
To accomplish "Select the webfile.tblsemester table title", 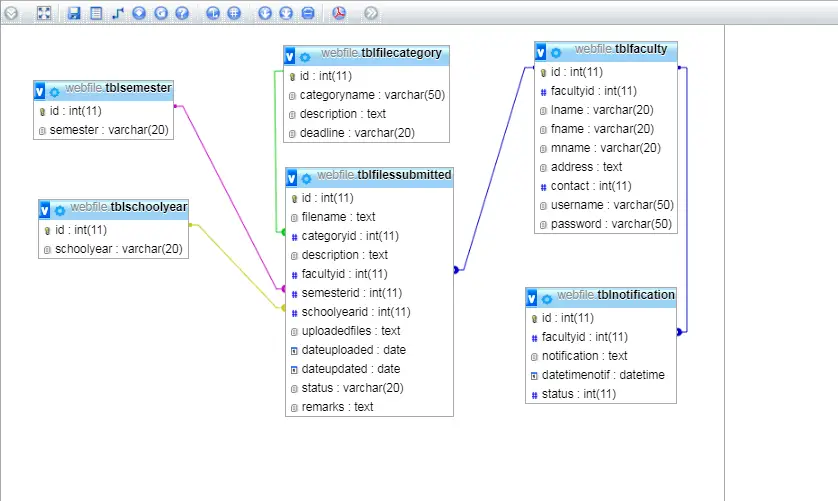I will tap(118, 88).
